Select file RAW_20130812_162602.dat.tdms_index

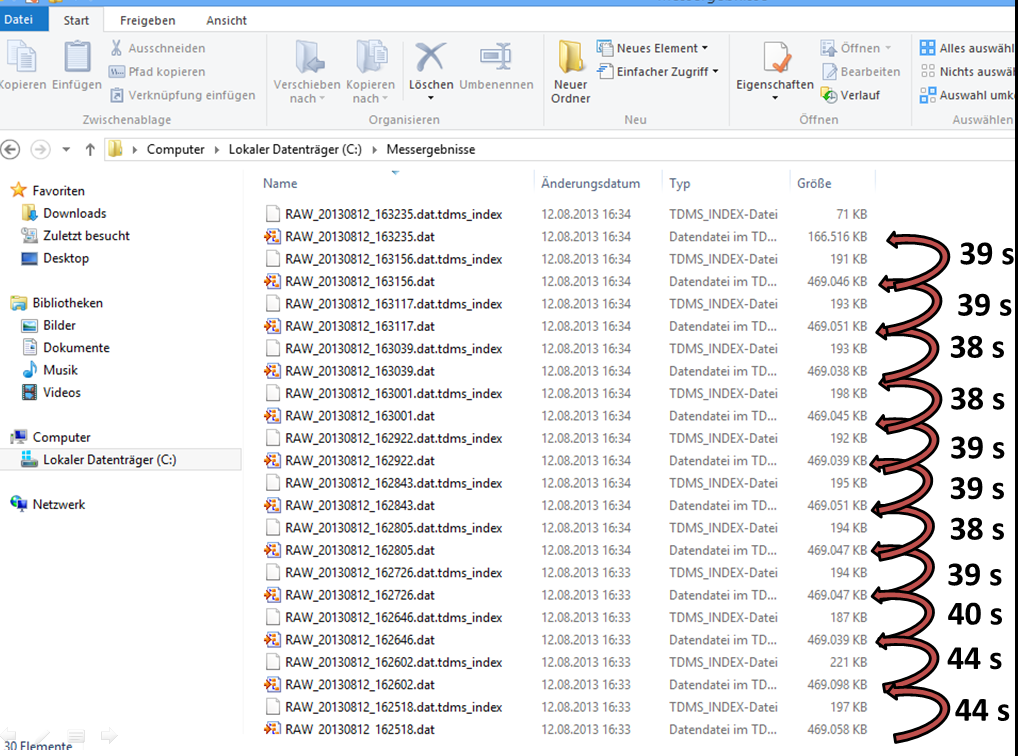pyautogui.click(x=393, y=662)
